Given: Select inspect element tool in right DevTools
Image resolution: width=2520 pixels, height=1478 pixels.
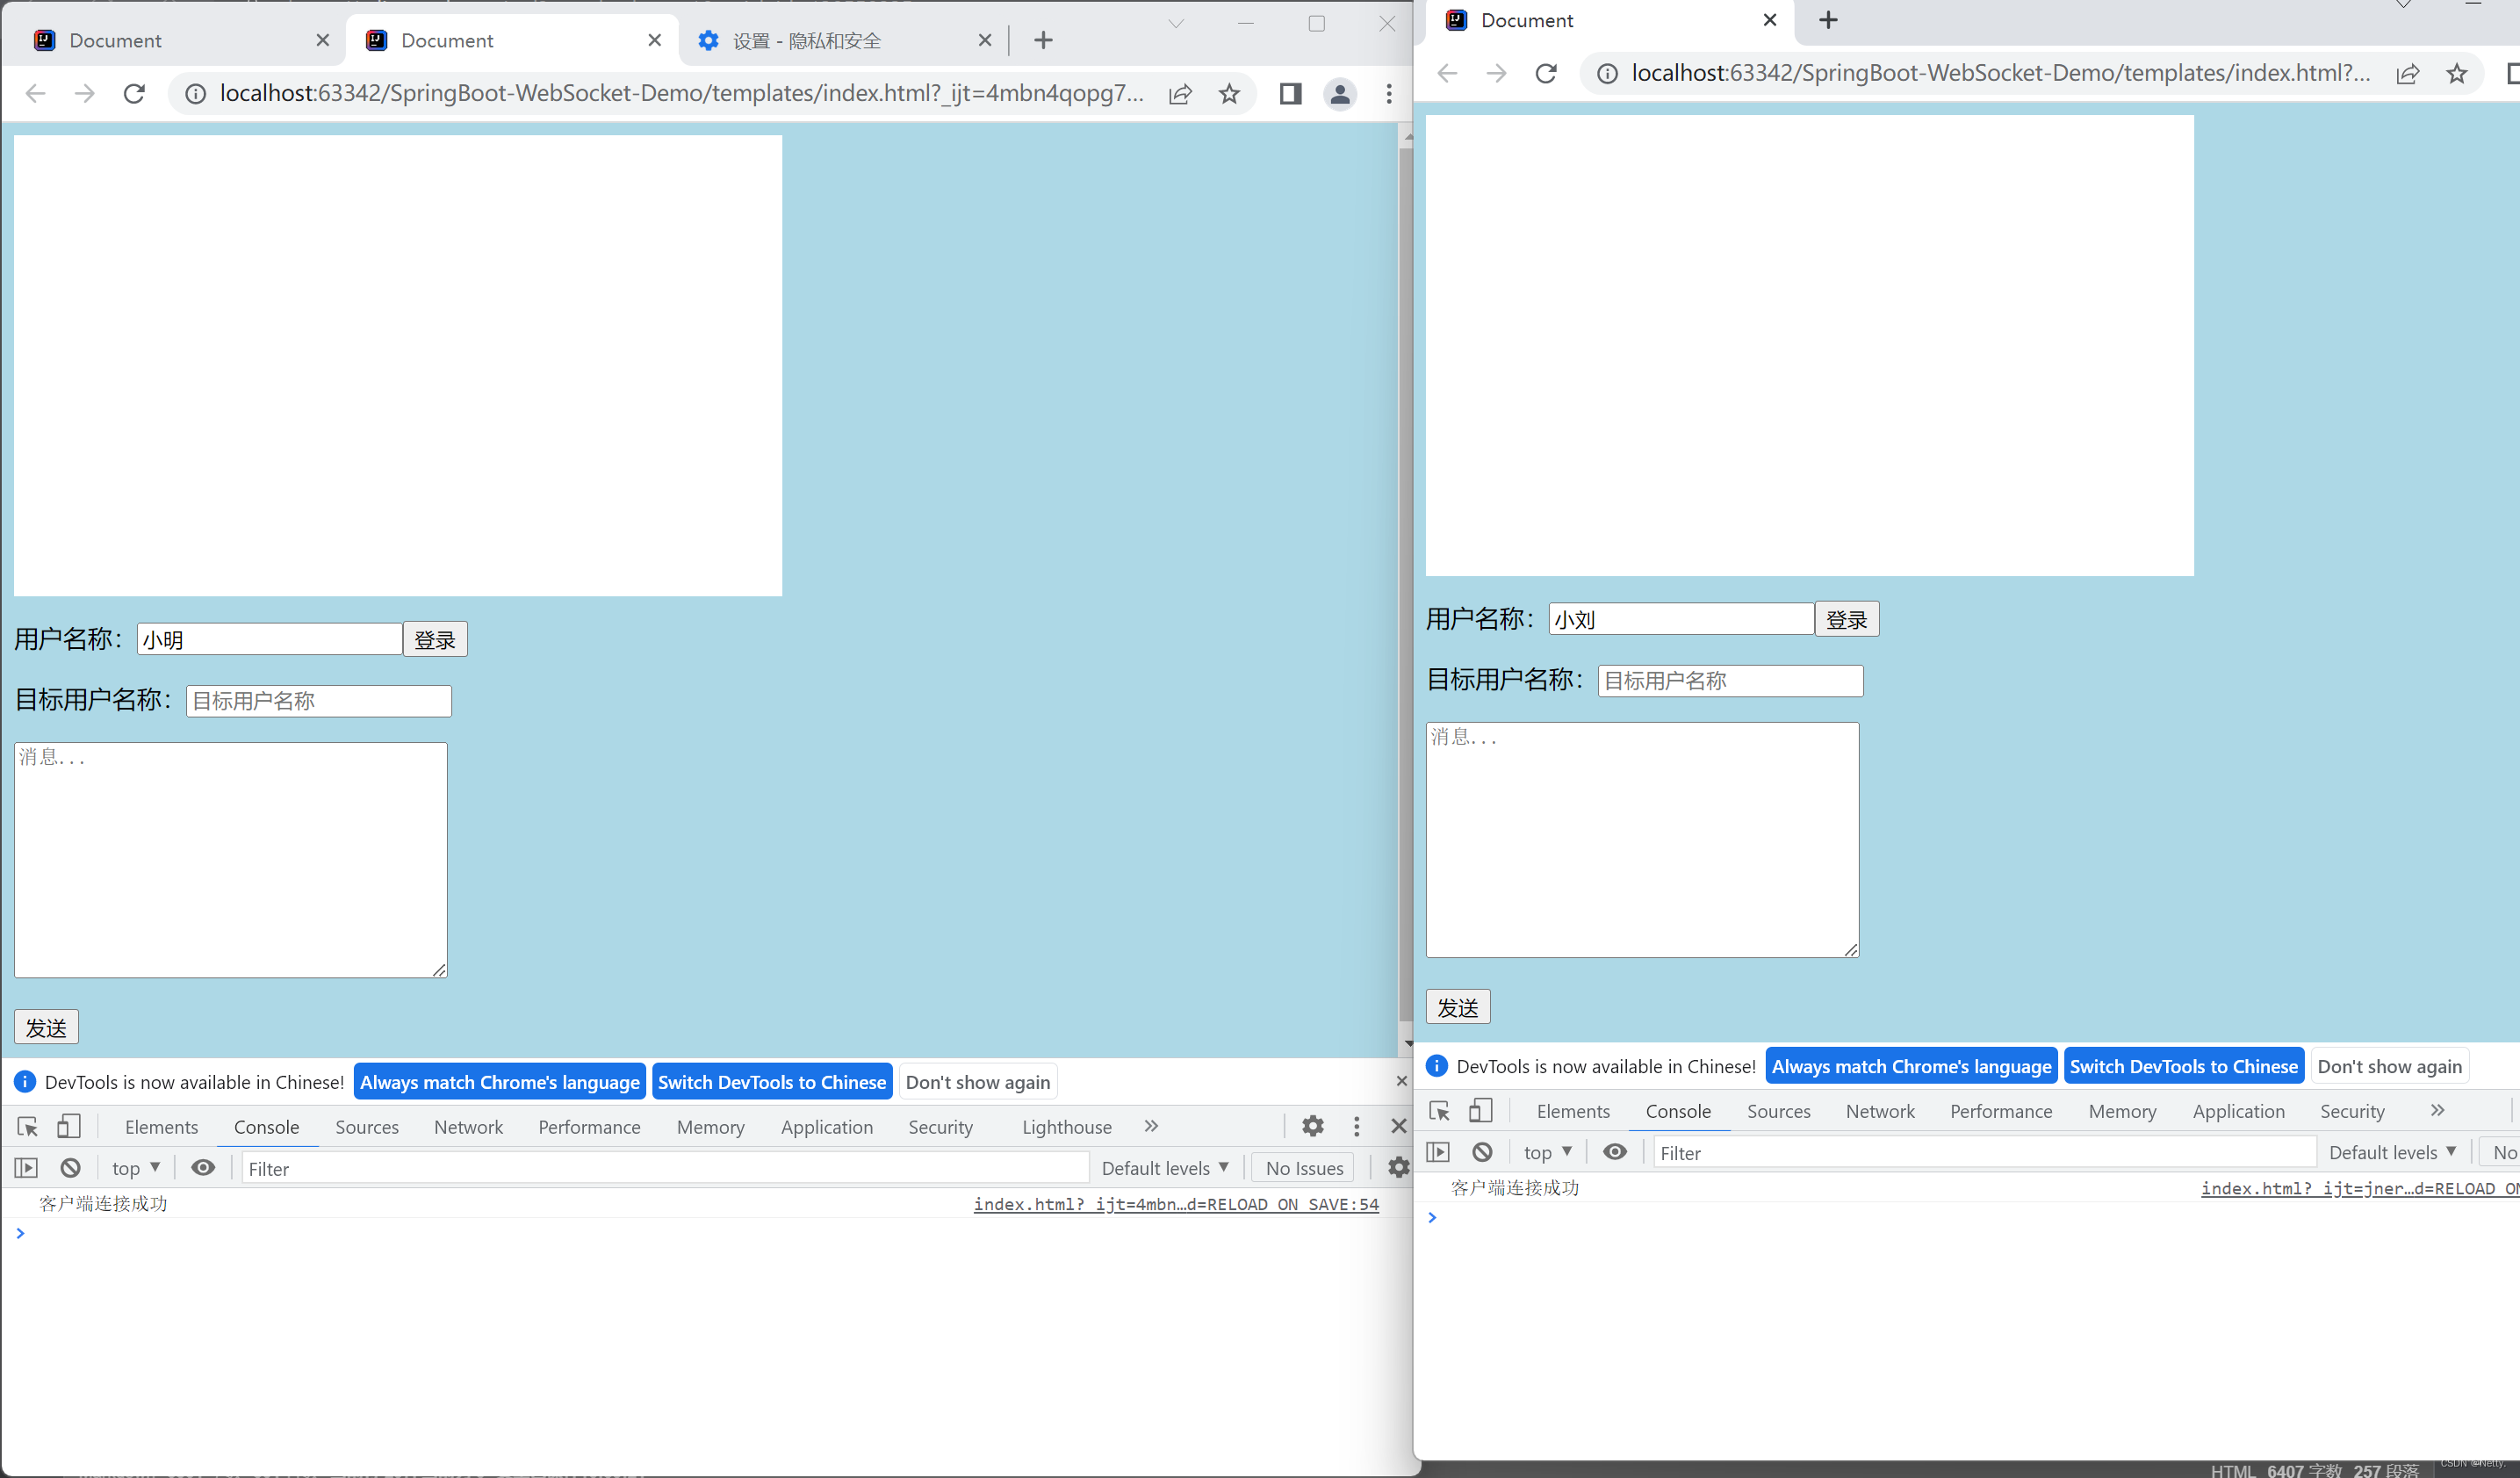Looking at the screenshot, I should click(1440, 1111).
